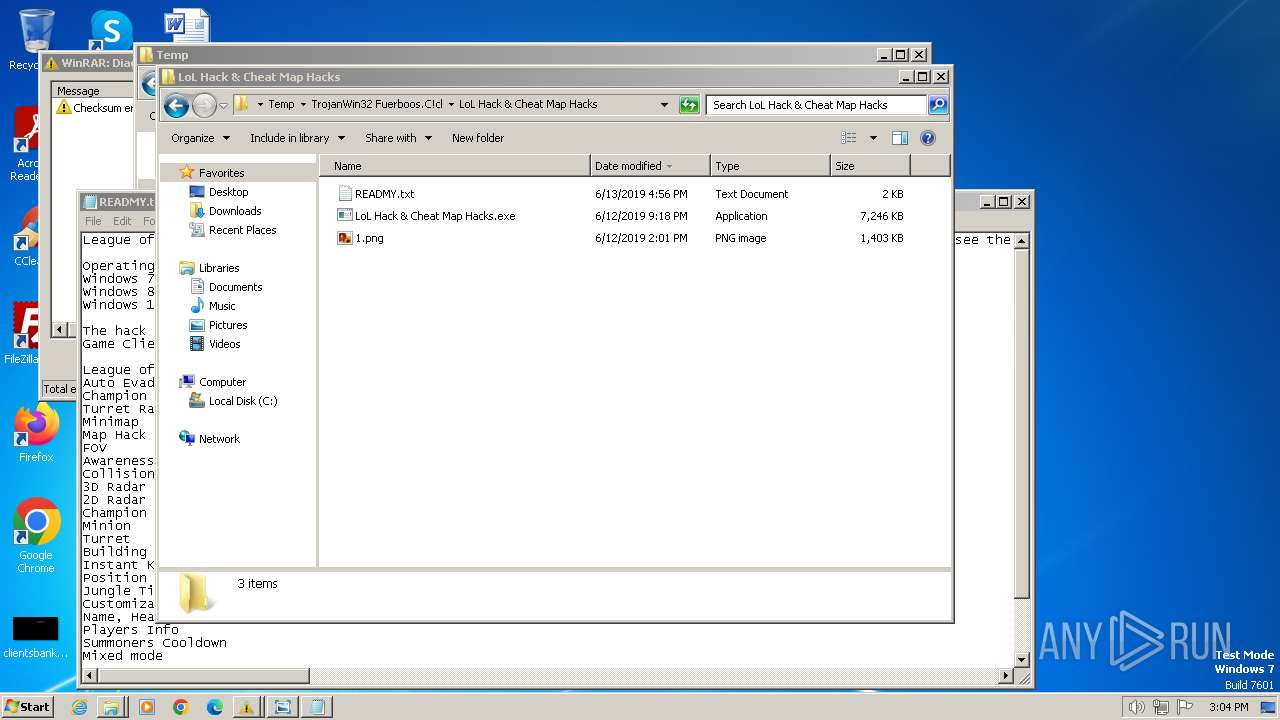Click the exe application file icon
This screenshot has width=1280, height=720.
[x=345, y=216]
